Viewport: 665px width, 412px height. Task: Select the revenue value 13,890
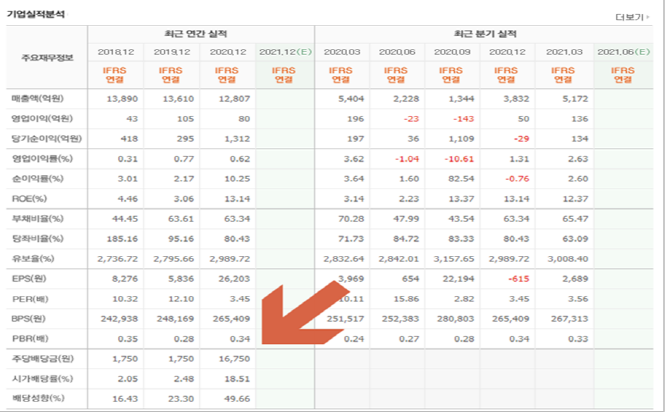pyautogui.click(x=122, y=99)
